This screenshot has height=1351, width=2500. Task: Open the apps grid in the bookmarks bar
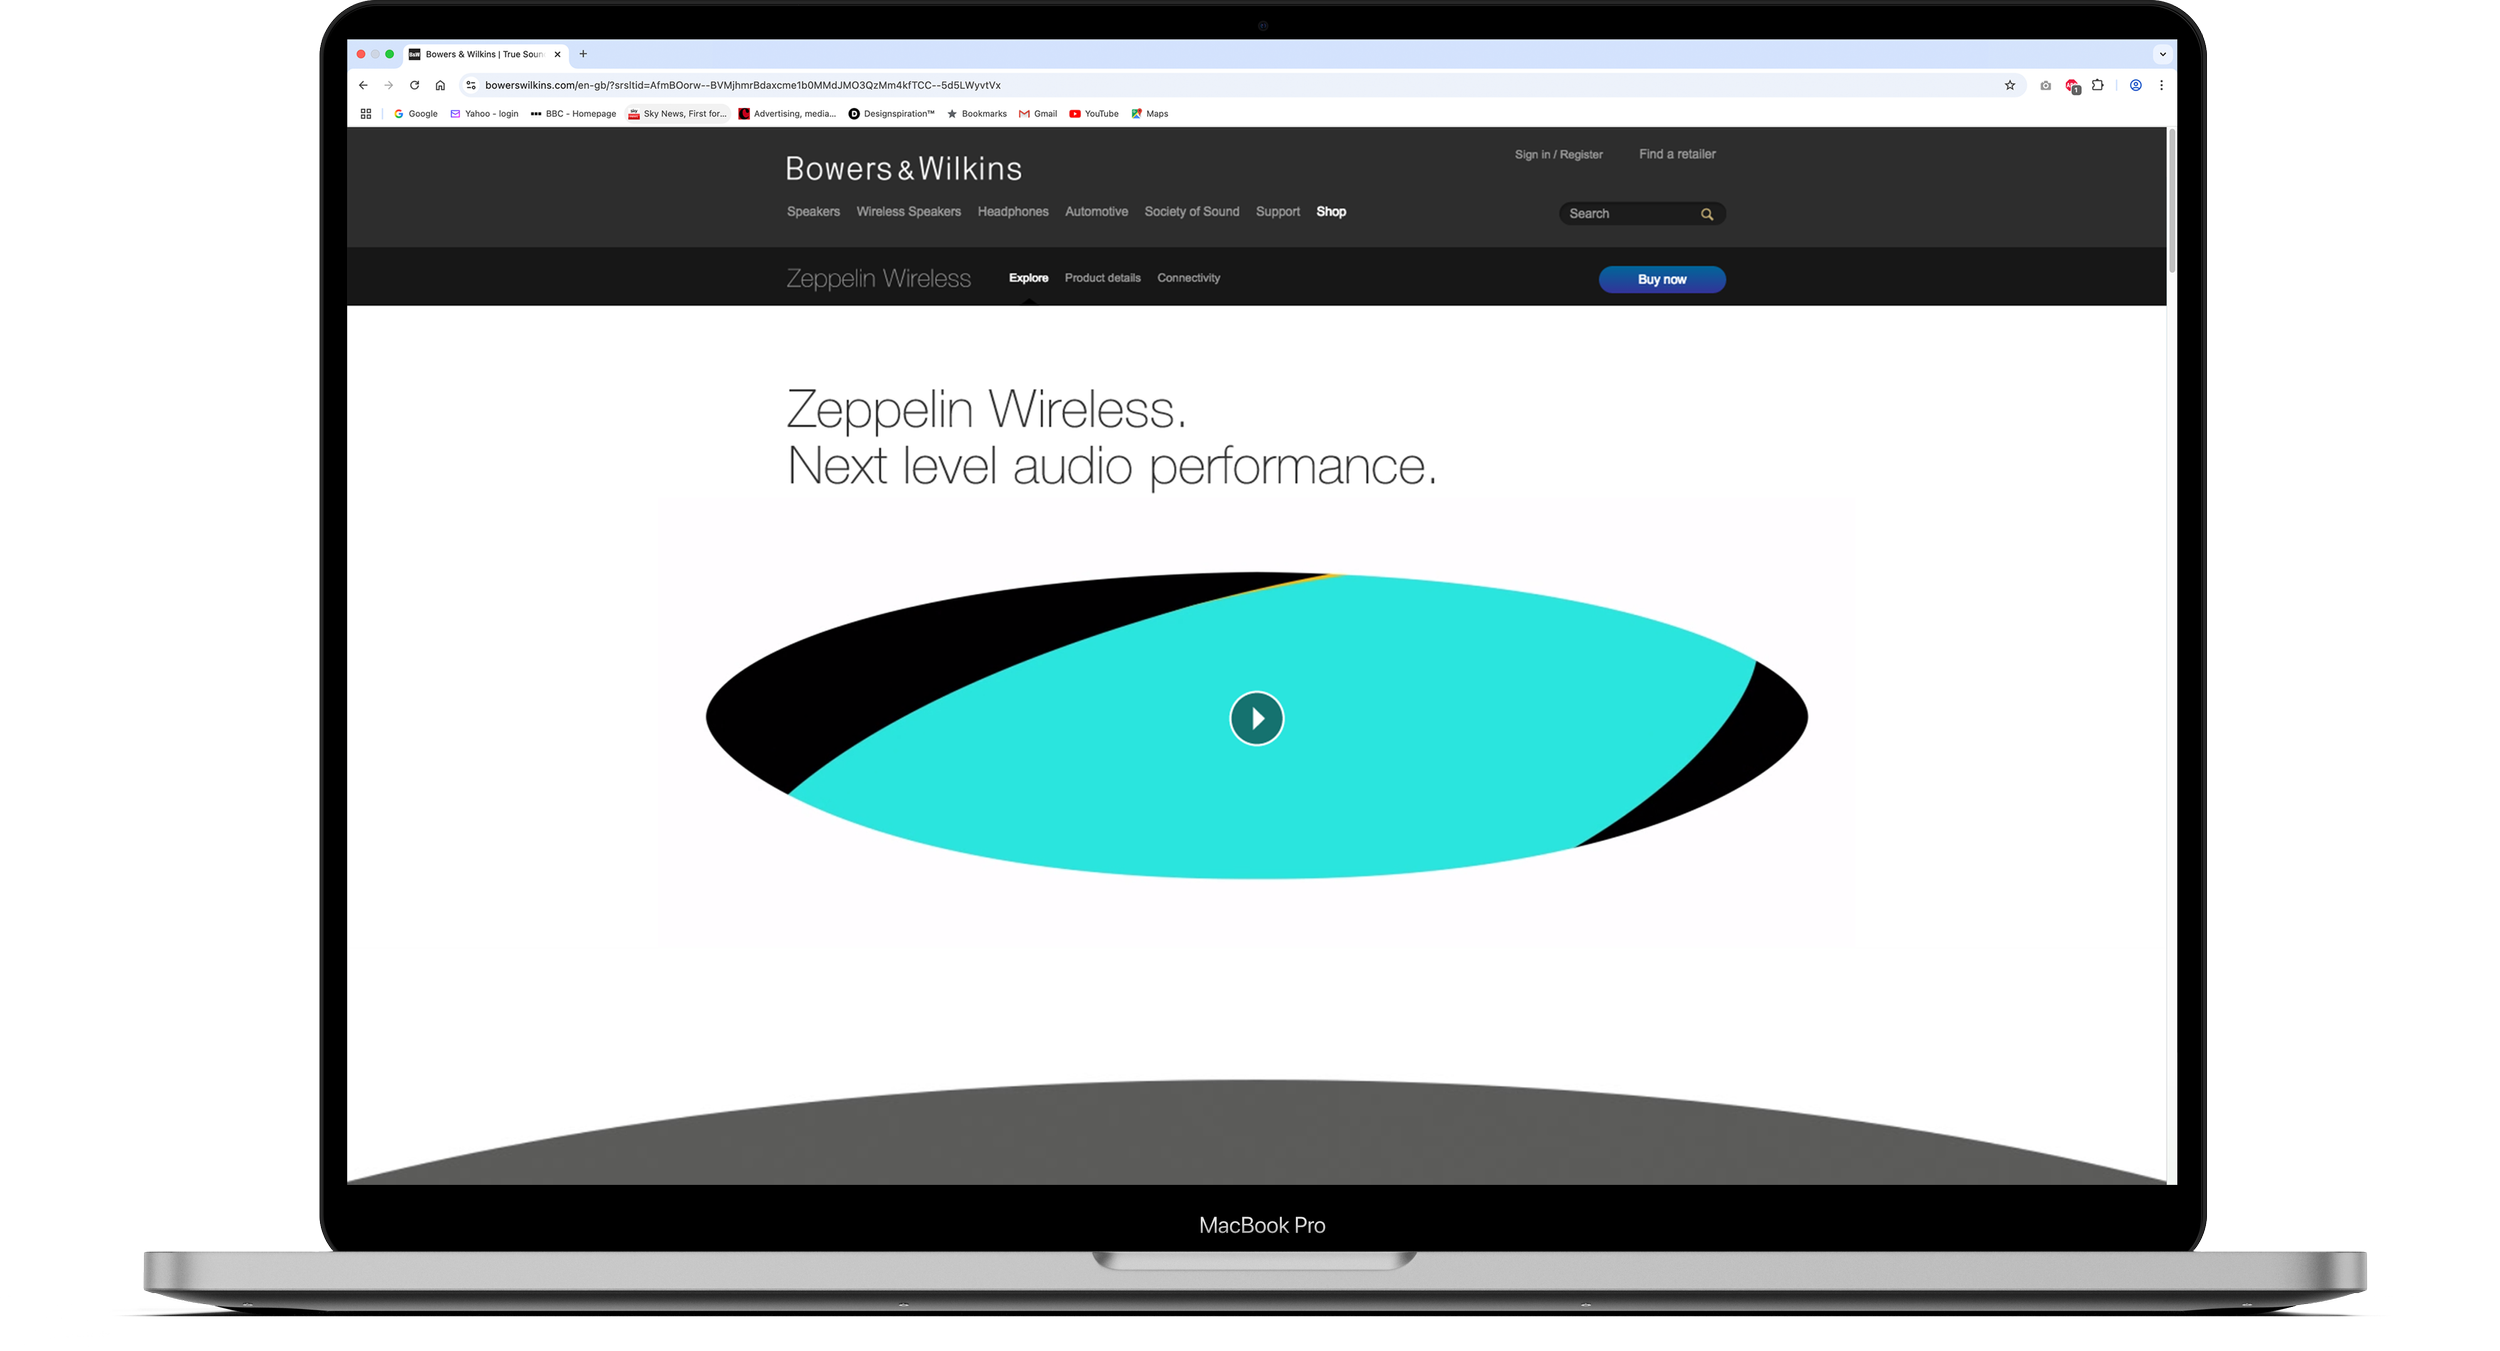tap(366, 114)
